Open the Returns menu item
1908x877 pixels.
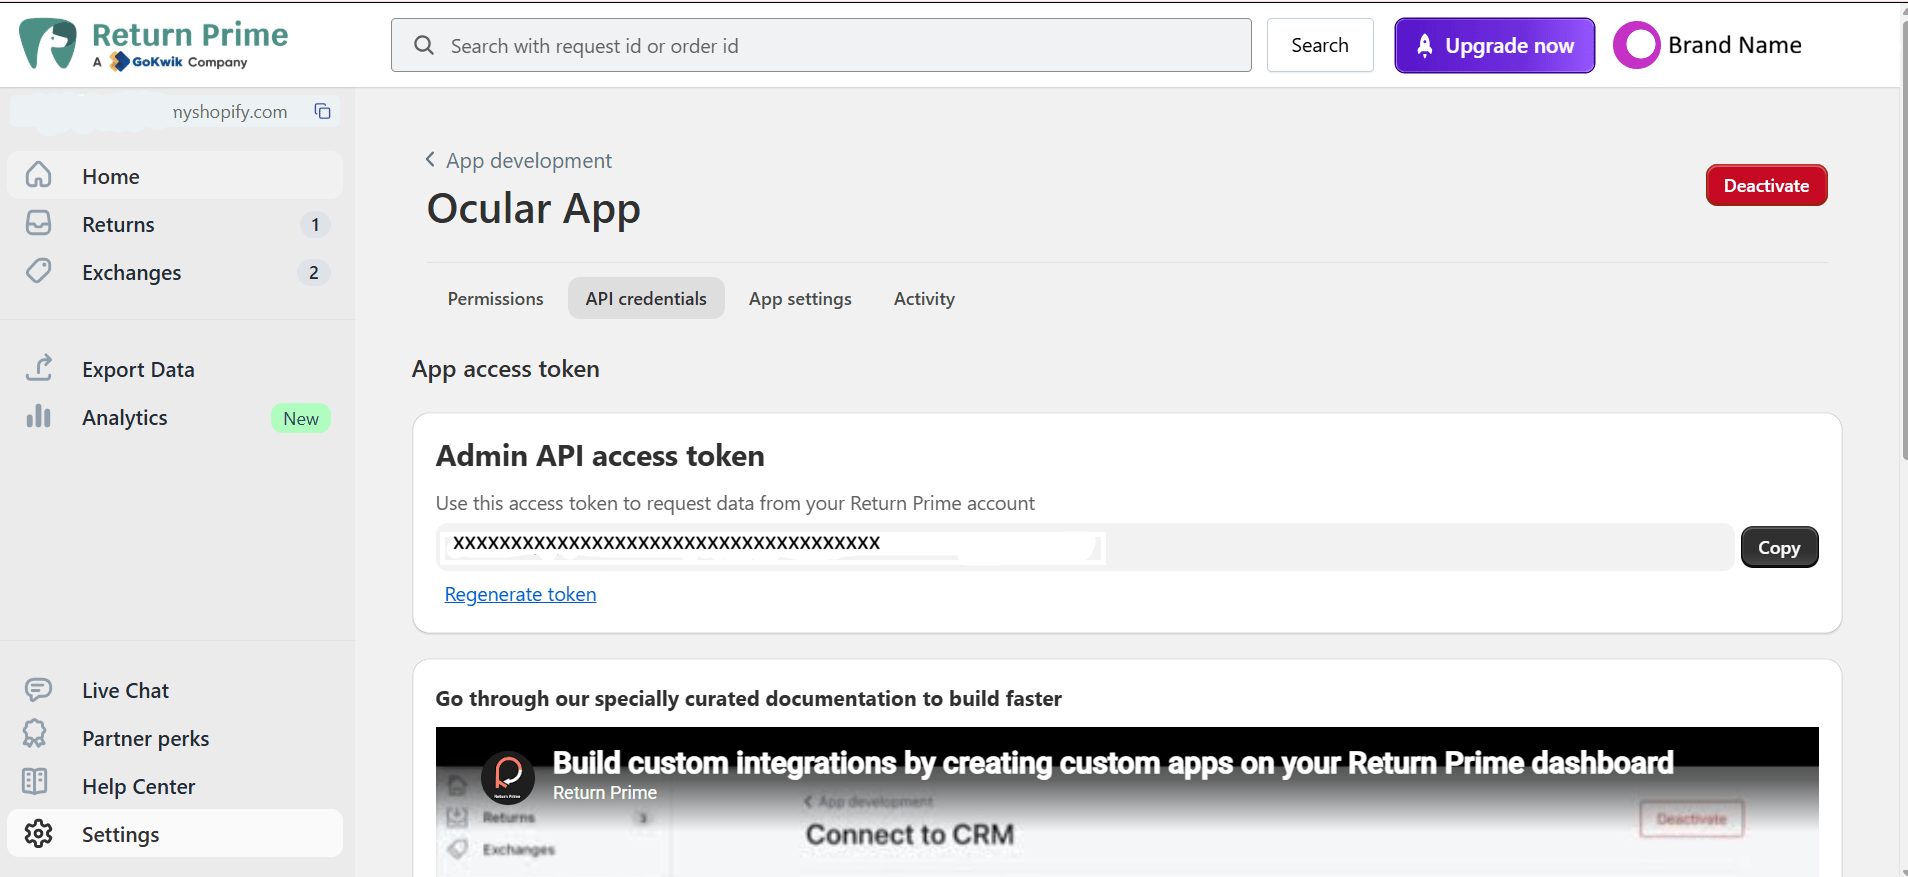[175, 224]
